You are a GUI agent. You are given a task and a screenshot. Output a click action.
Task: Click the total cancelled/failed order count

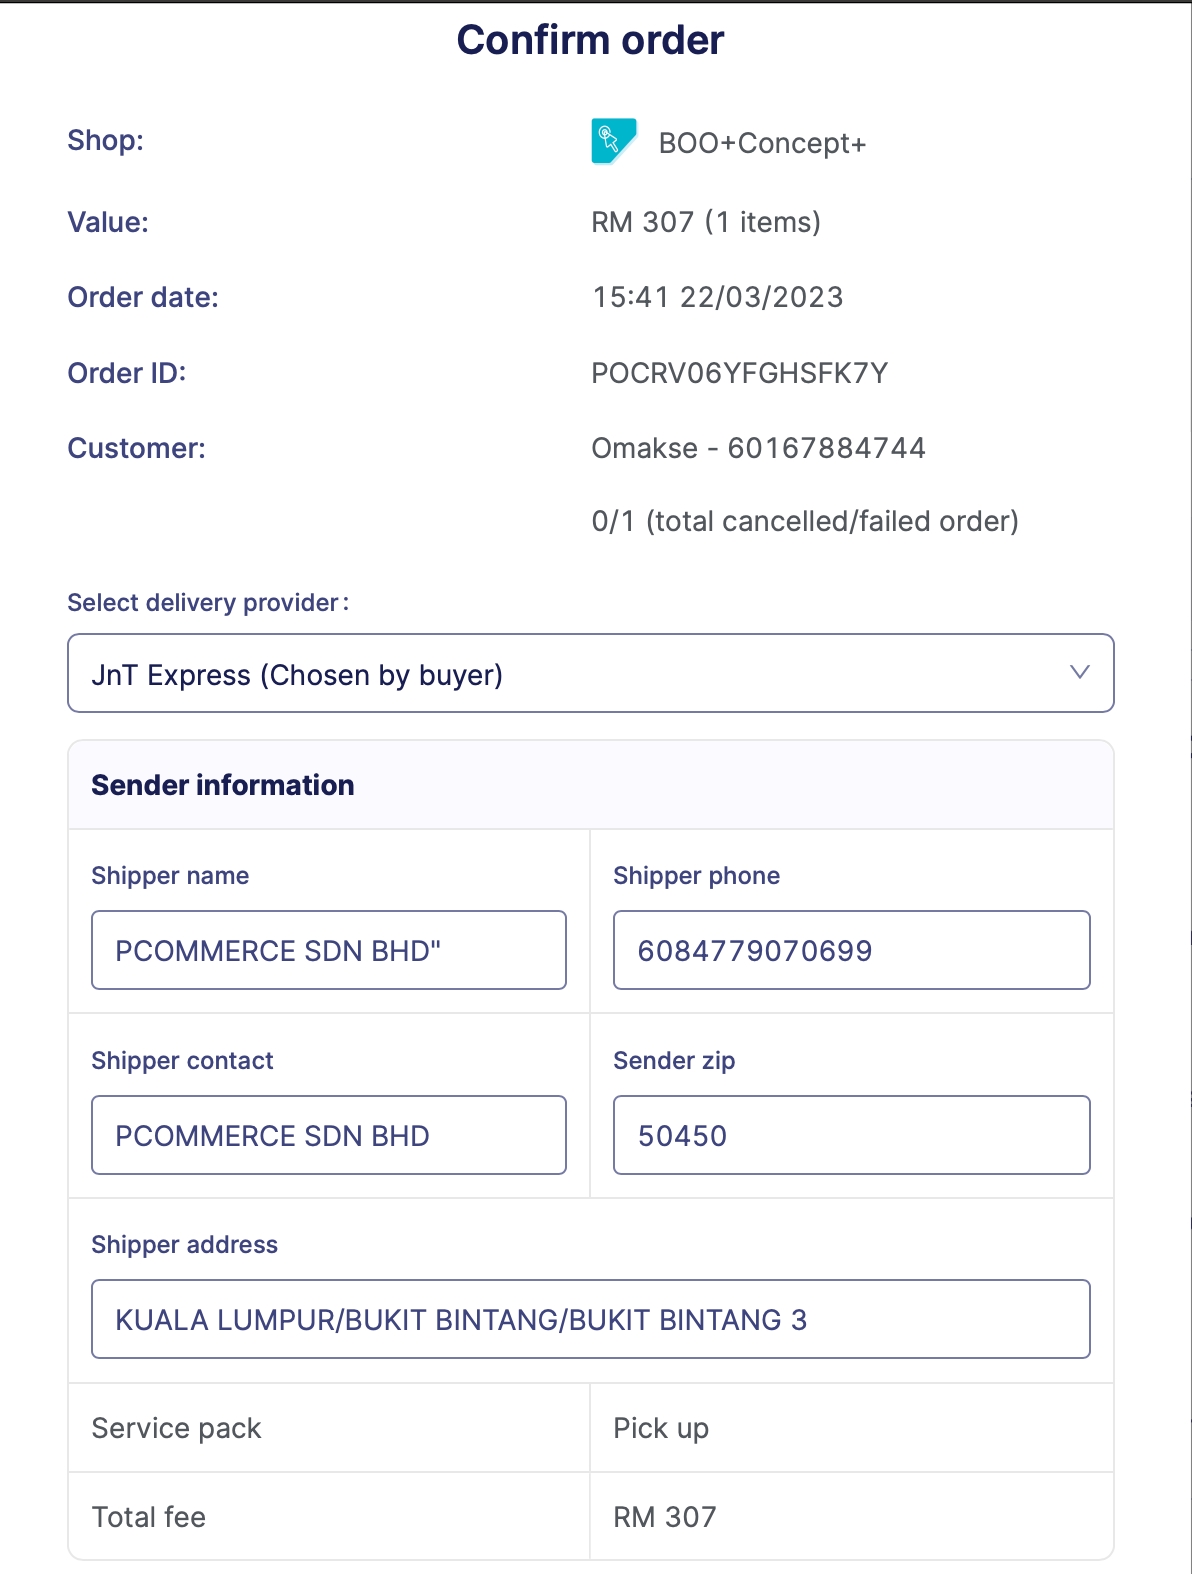[804, 521]
